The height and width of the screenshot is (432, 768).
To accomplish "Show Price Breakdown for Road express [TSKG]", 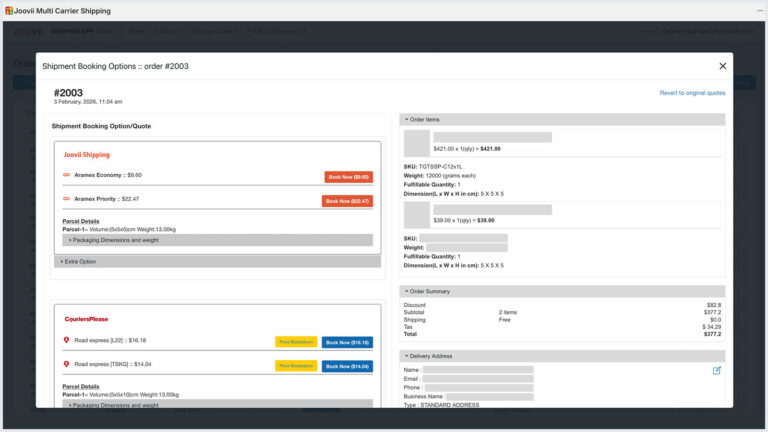I will coord(295,366).
